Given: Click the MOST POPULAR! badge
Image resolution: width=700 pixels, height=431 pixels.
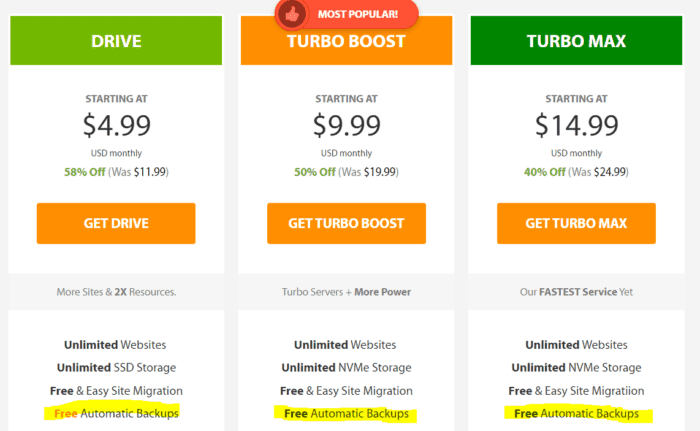Looking at the screenshot, I should coord(347,14).
